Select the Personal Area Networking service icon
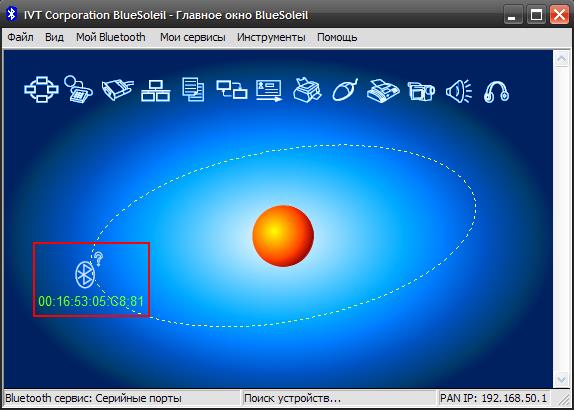Viewport: 574px width, 410px height. [x=41, y=90]
